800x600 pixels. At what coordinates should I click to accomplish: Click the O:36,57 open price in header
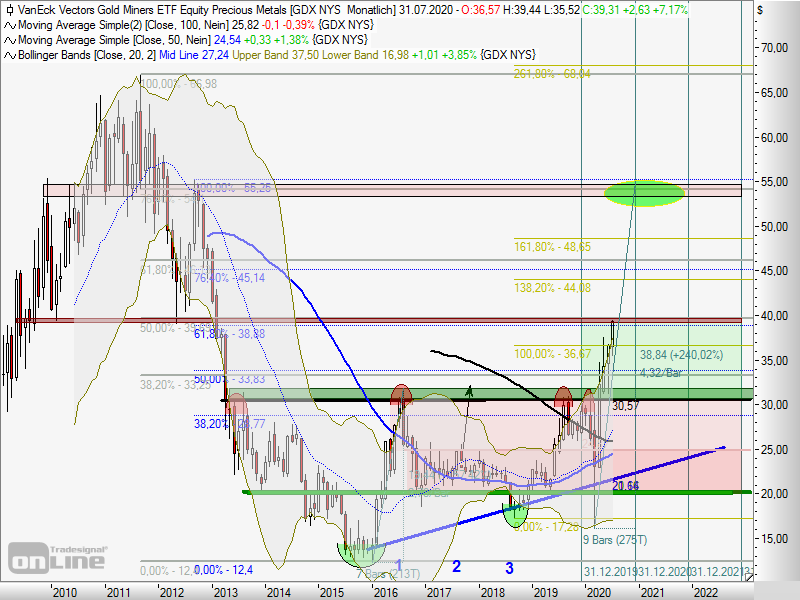(x=480, y=10)
